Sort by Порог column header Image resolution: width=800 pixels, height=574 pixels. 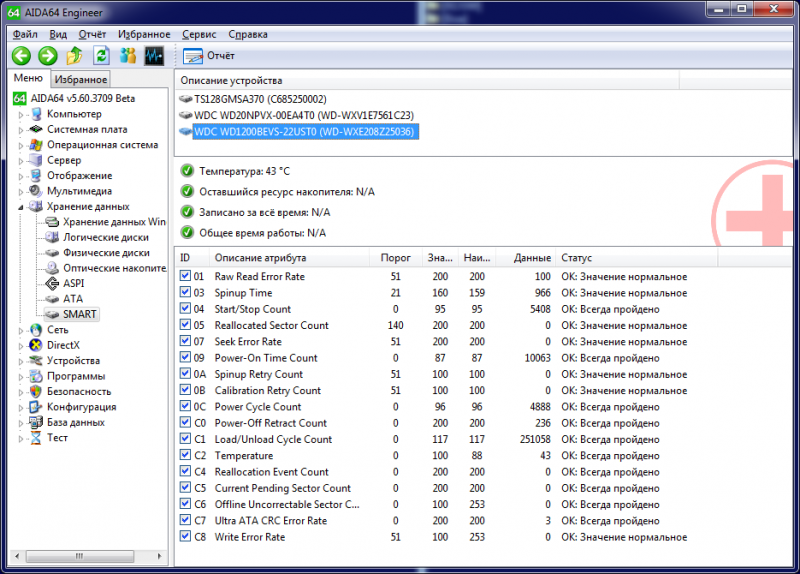tap(395, 258)
